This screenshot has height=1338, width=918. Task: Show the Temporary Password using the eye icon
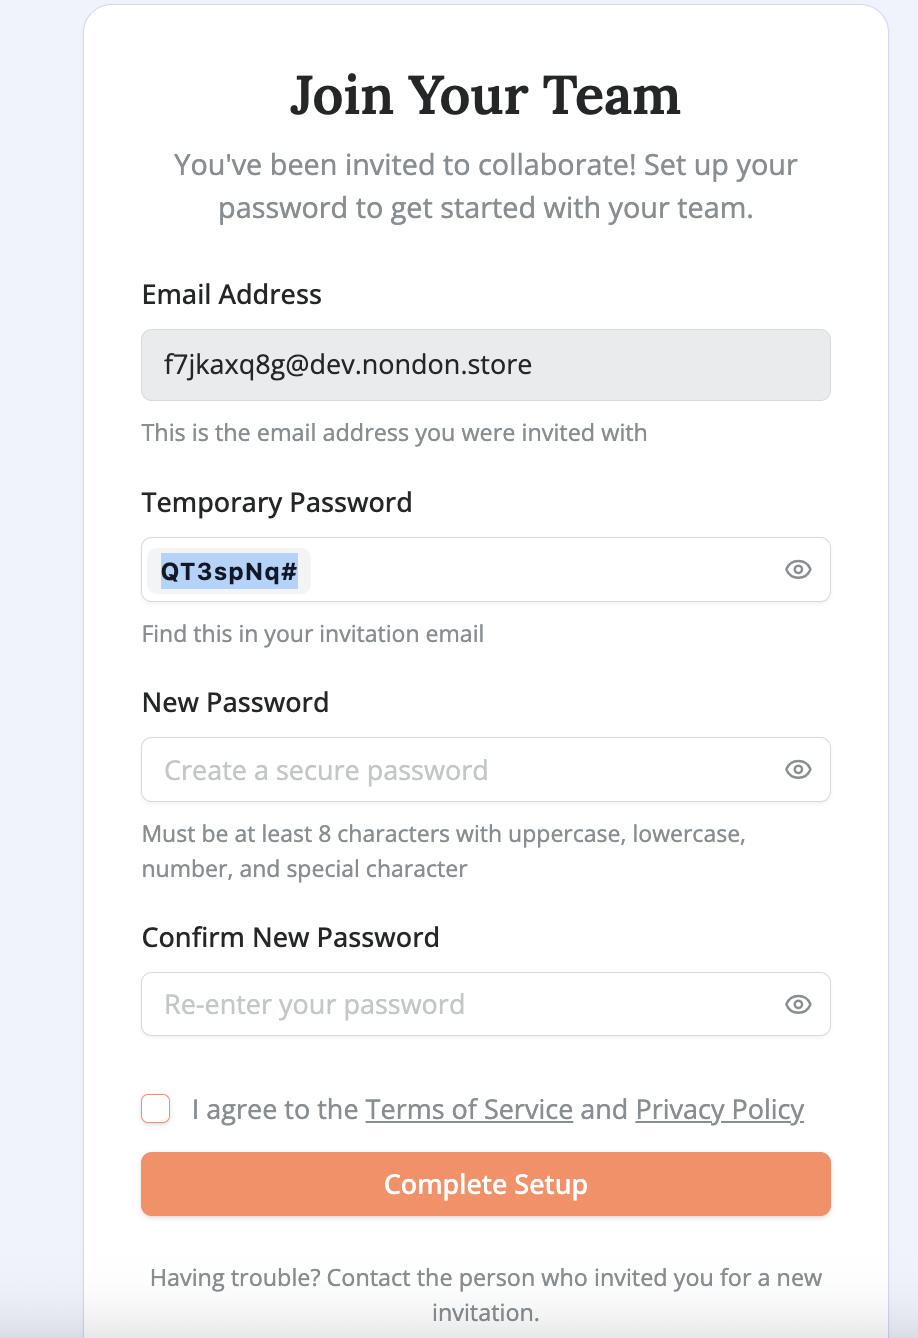tap(797, 569)
